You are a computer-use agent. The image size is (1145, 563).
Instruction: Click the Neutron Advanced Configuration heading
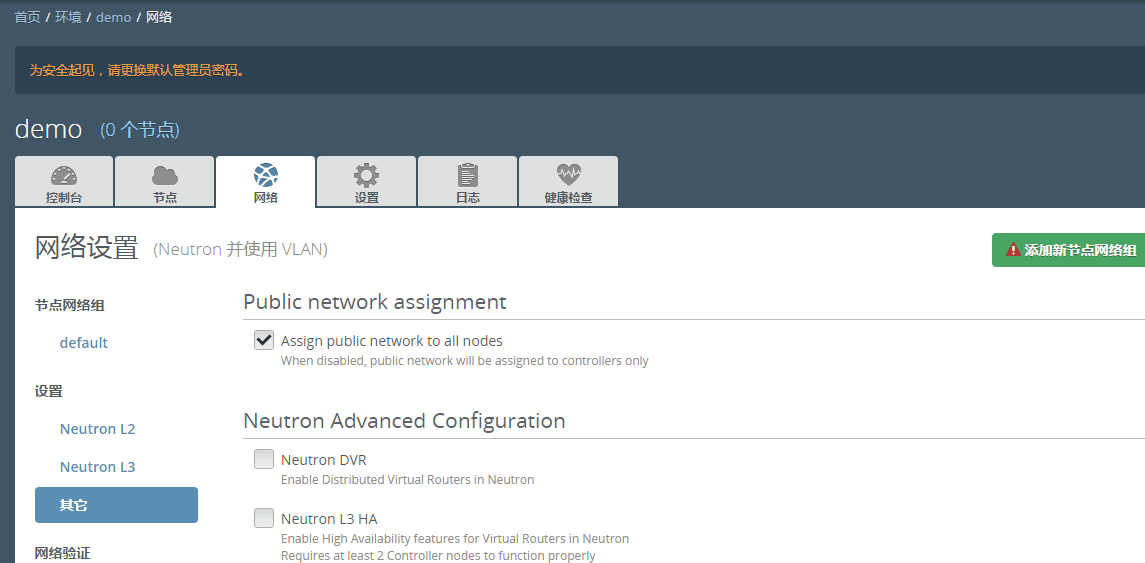click(x=404, y=421)
